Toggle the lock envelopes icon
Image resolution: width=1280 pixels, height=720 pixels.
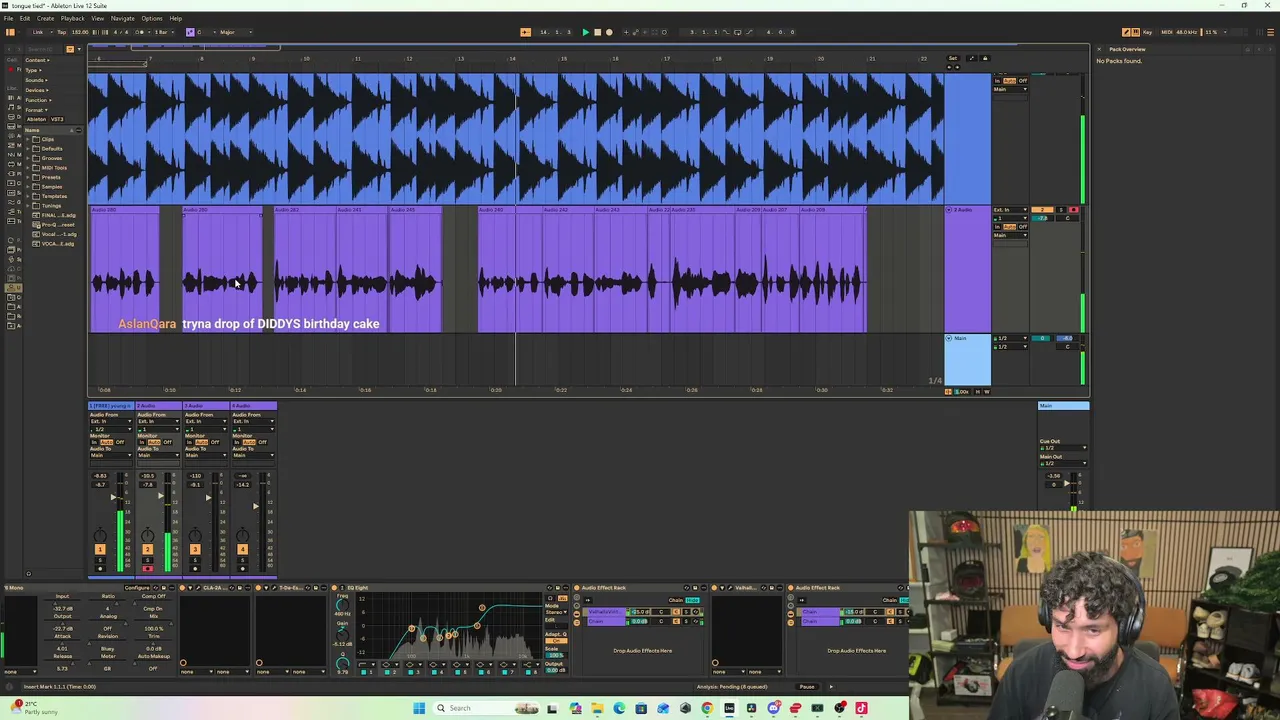click(x=984, y=58)
